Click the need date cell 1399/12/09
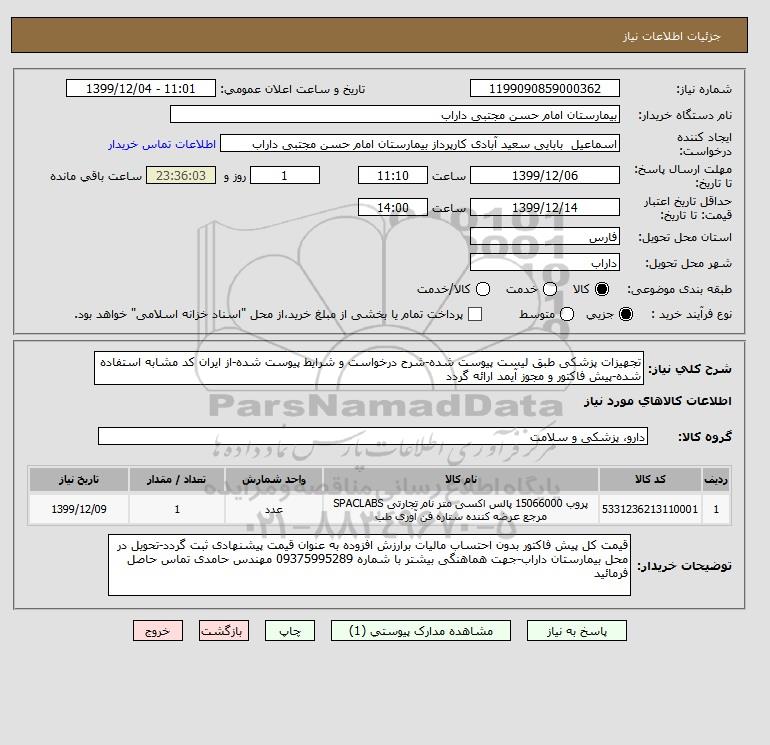The width and height of the screenshot is (770, 745). [x=79, y=509]
